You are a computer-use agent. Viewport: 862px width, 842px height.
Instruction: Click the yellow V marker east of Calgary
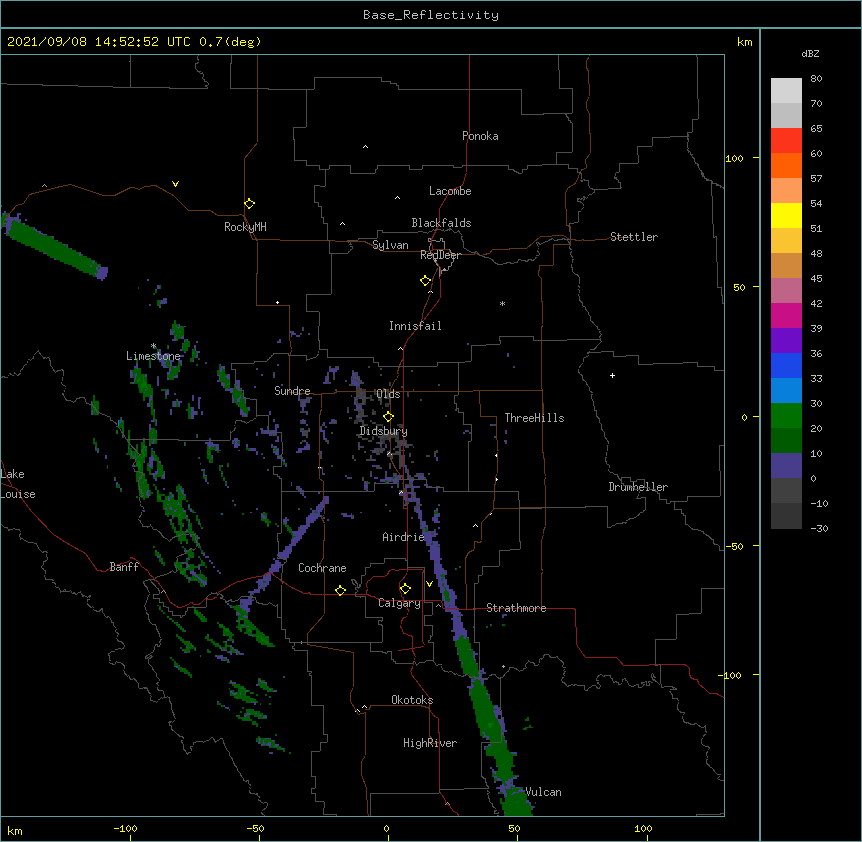point(429,584)
